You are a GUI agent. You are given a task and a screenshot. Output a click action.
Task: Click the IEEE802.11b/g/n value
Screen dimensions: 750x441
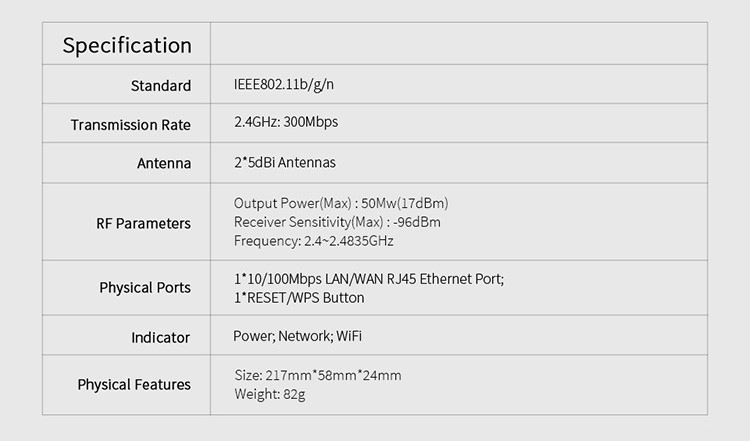coord(284,85)
